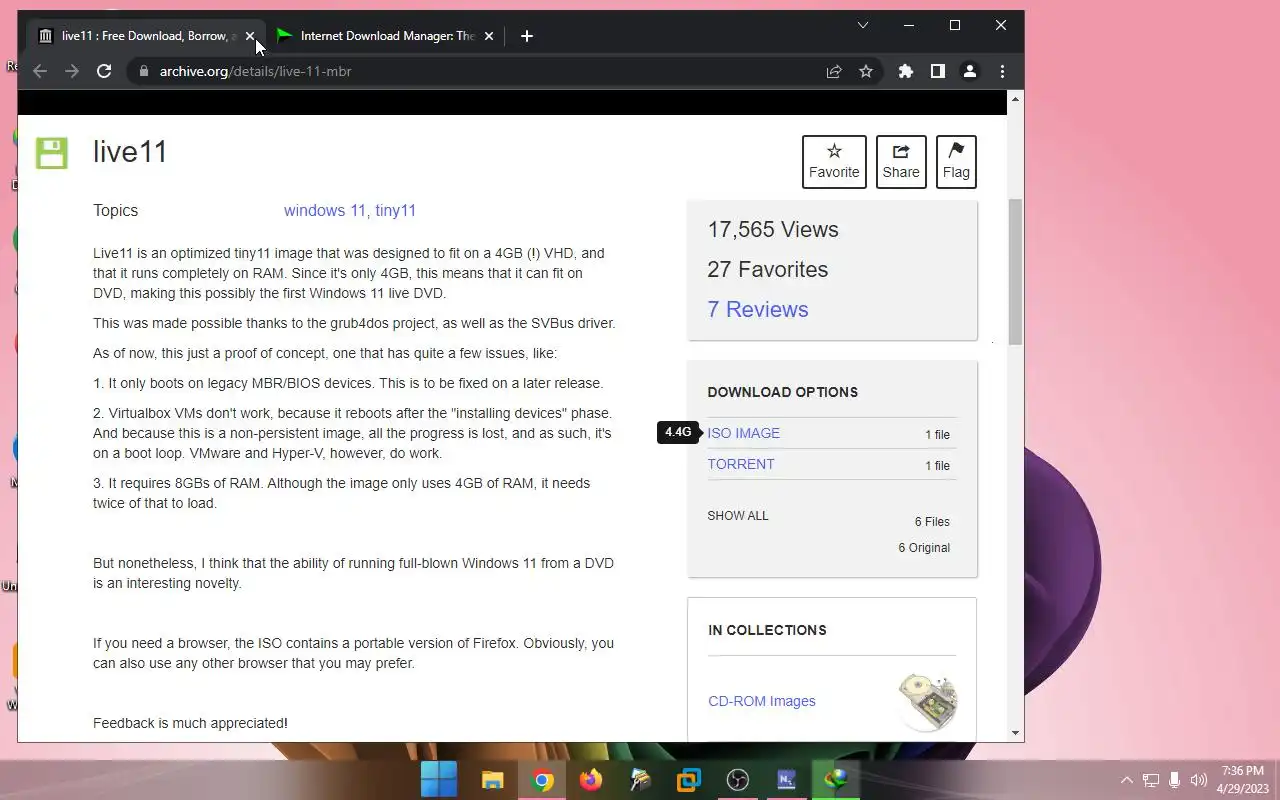Viewport: 1280px width, 800px height.
Task: Share this page from the address bar
Action: click(833, 71)
